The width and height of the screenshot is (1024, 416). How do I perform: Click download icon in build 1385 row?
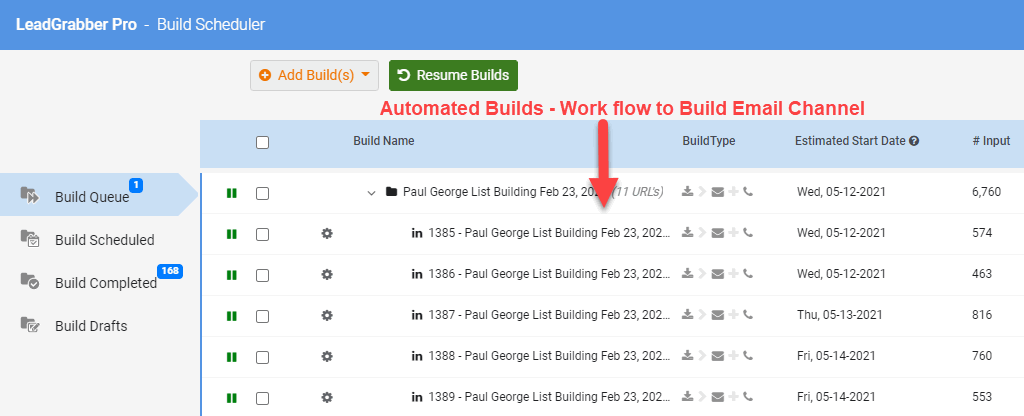[687, 232]
